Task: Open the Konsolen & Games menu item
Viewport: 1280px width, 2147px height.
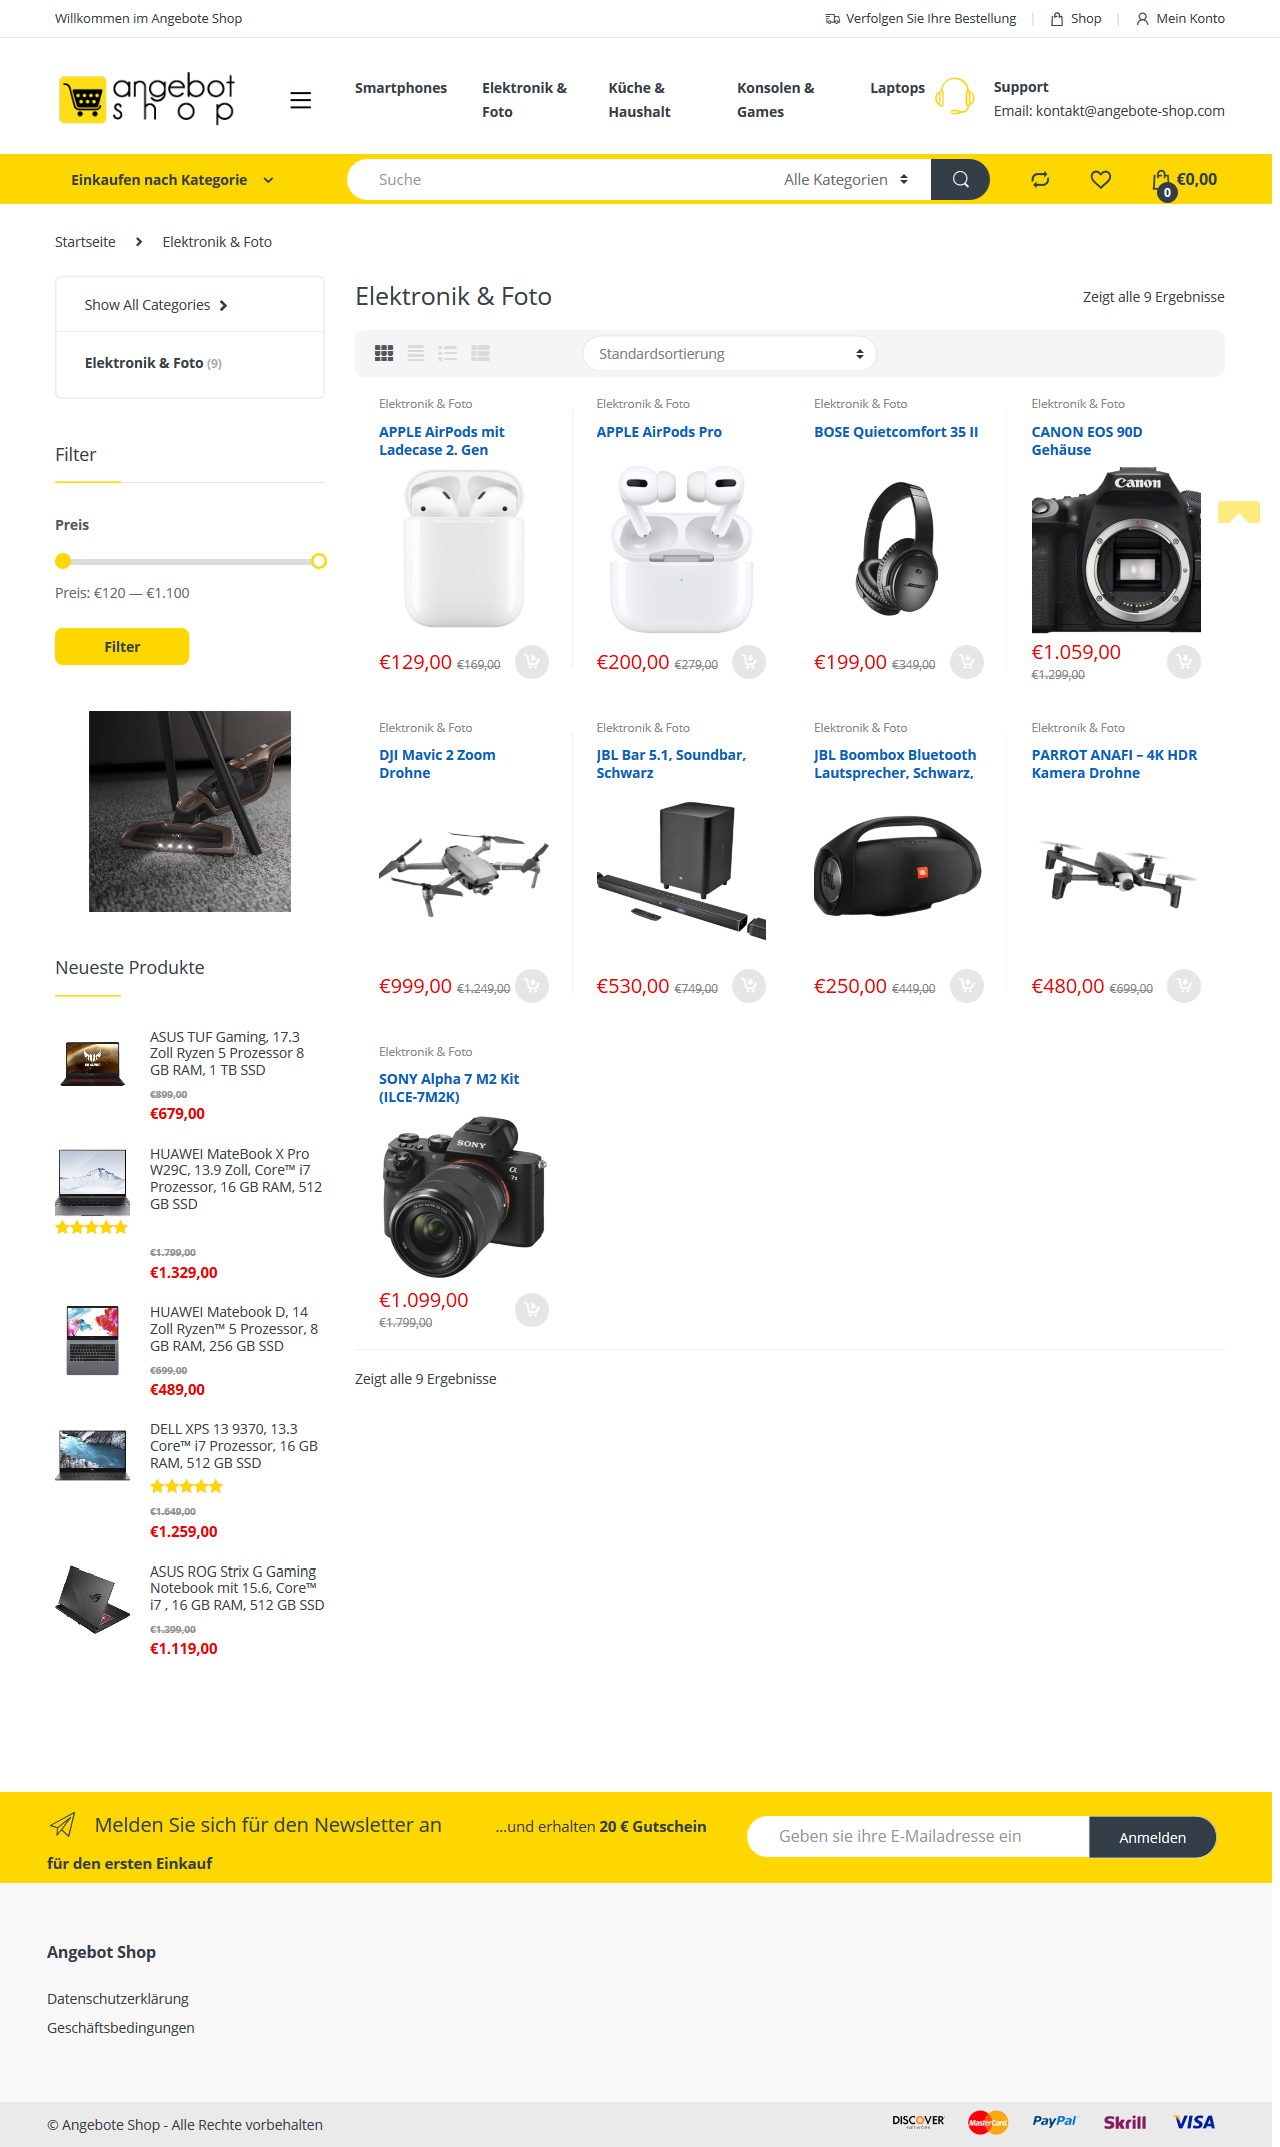Action: click(x=776, y=100)
